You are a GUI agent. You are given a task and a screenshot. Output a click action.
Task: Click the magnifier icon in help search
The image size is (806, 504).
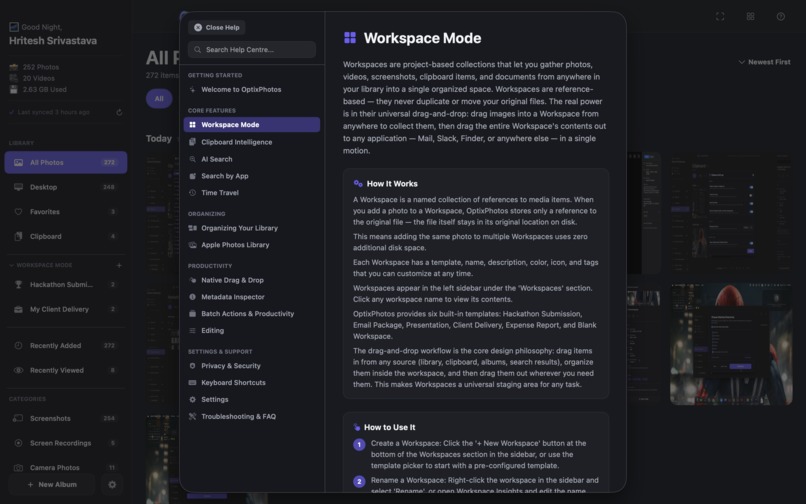pyautogui.click(x=197, y=49)
